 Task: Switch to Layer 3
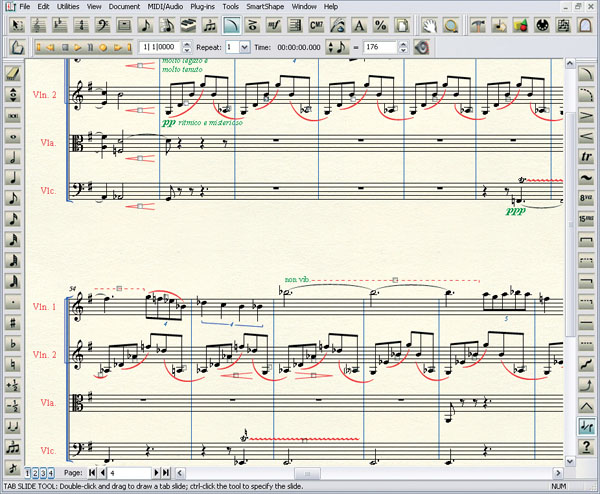(x=43, y=473)
